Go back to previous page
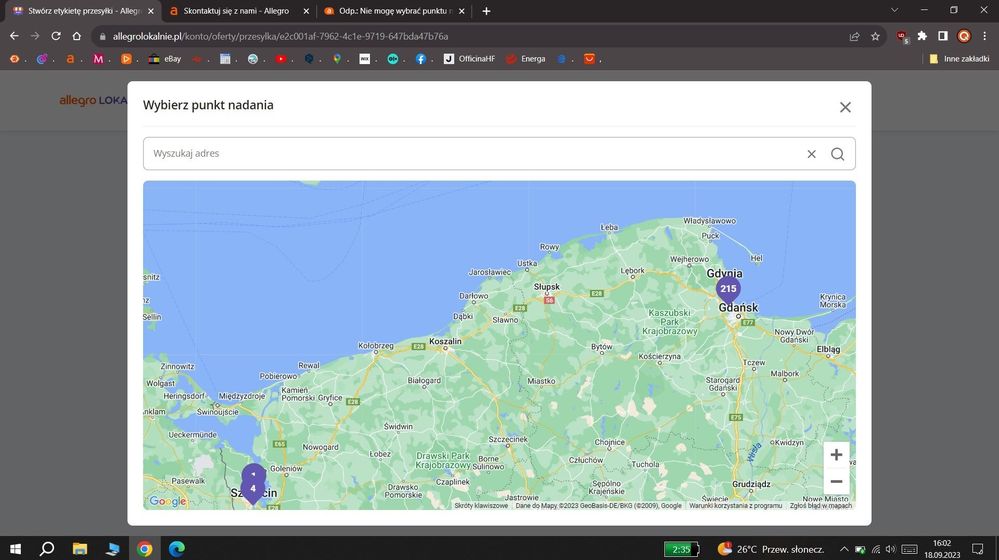 14,36
